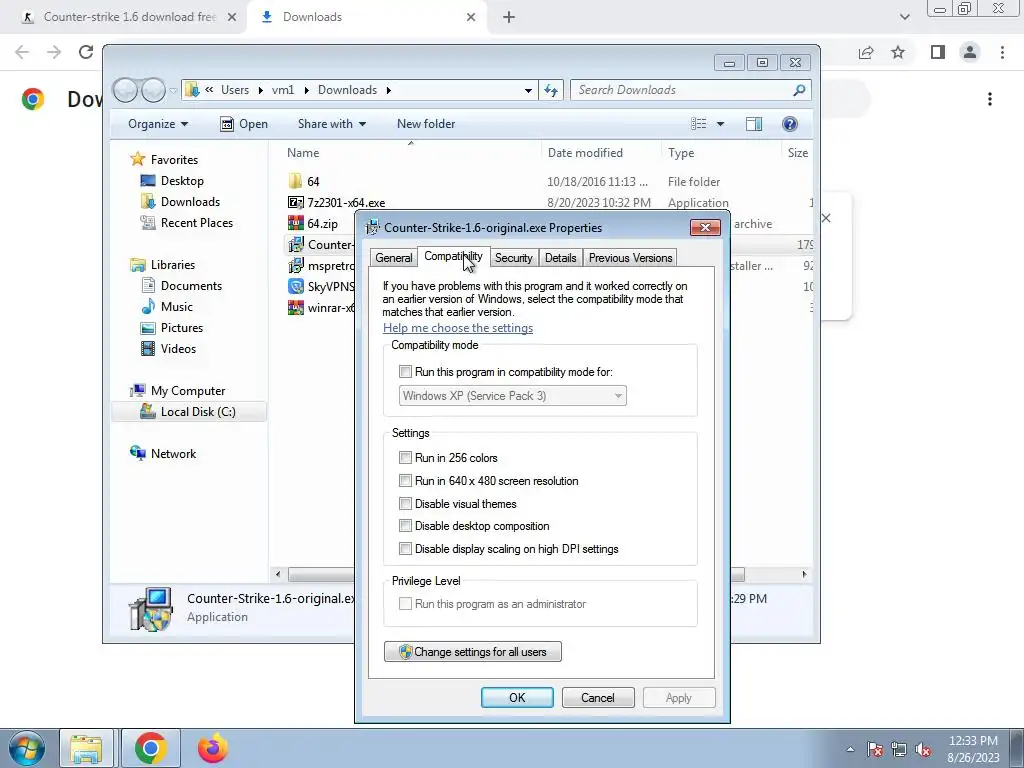Toggle the Explorer preview pane icon
The width and height of the screenshot is (1024, 768).
pos(754,124)
